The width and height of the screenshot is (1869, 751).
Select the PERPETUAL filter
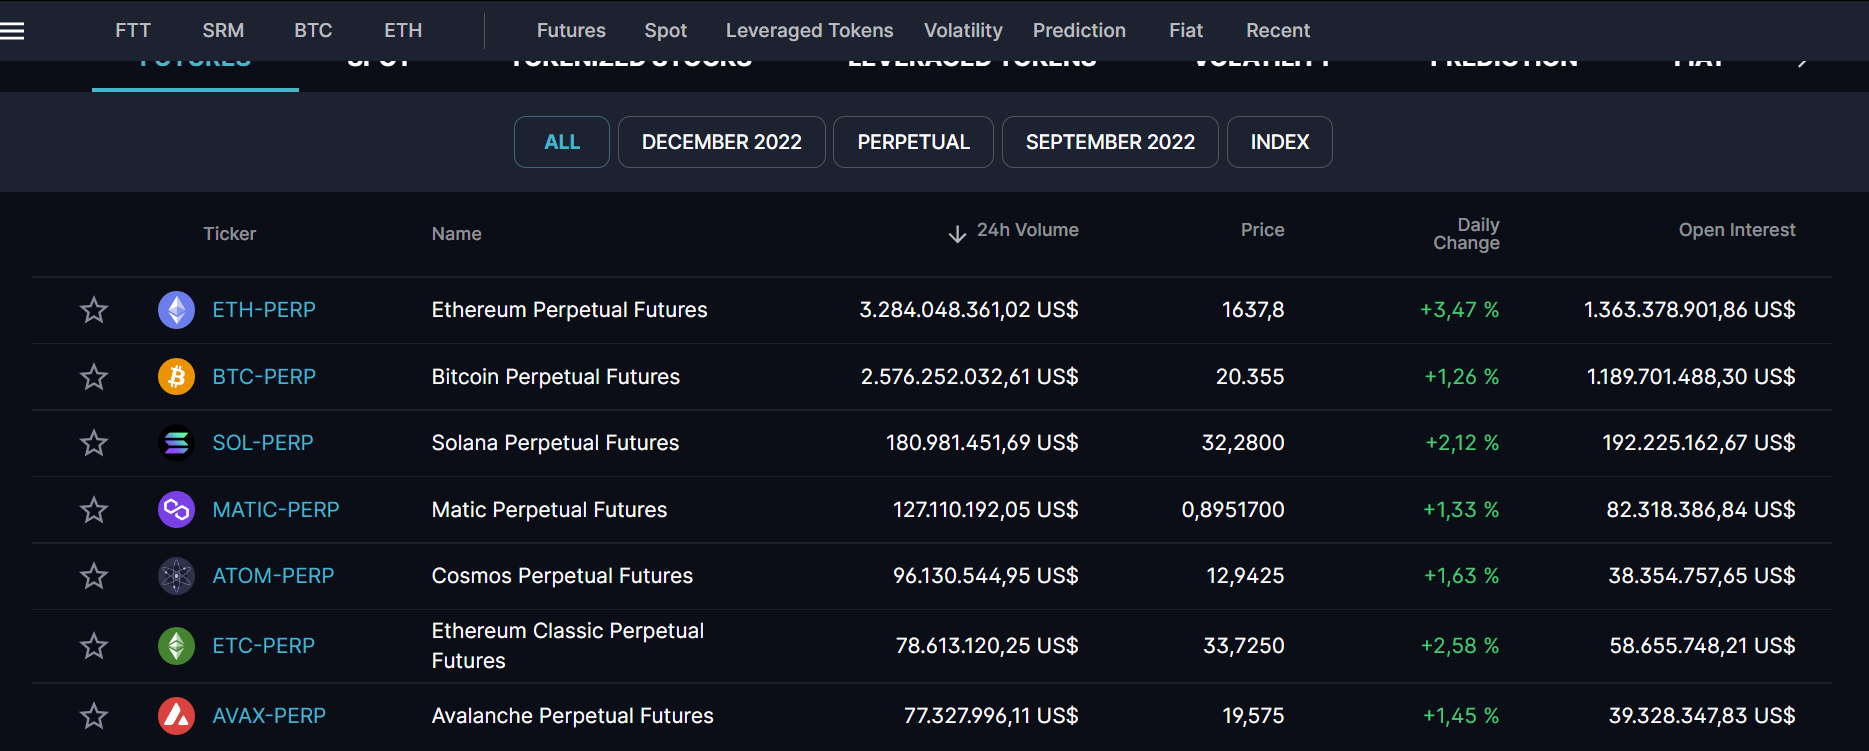[913, 142]
